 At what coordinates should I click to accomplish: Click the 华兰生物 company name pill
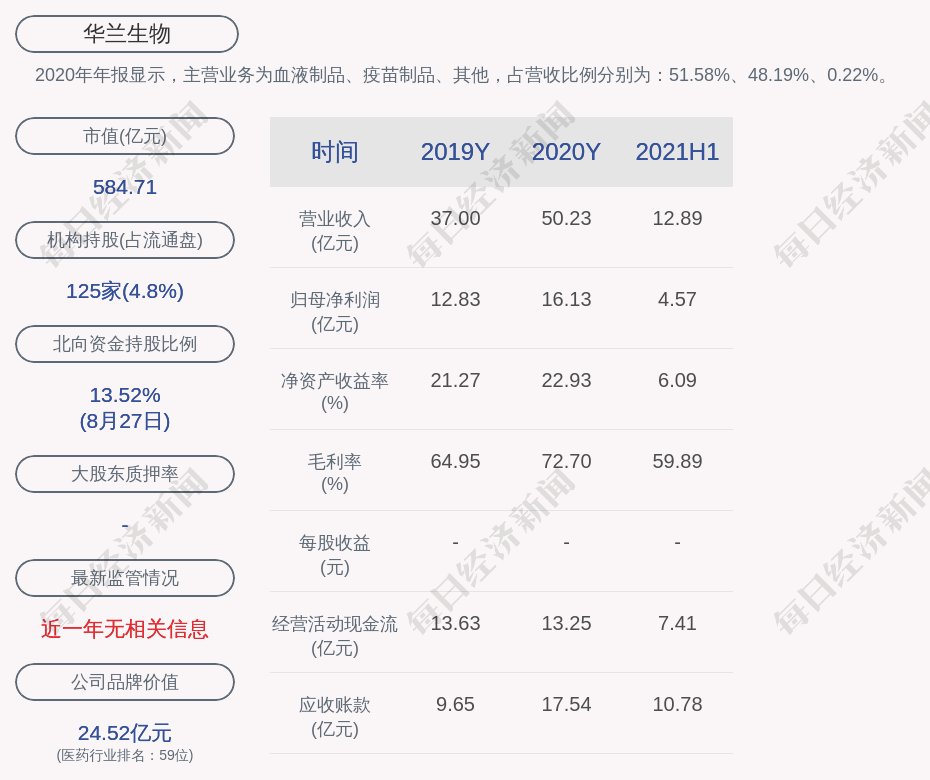[x=126, y=34]
